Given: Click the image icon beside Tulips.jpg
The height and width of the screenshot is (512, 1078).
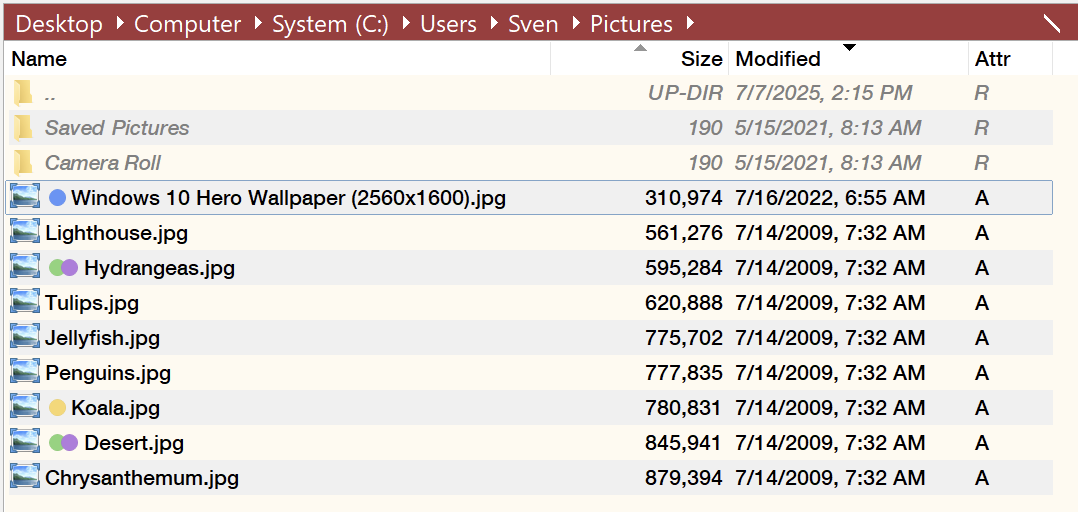Looking at the screenshot, I should (x=25, y=302).
